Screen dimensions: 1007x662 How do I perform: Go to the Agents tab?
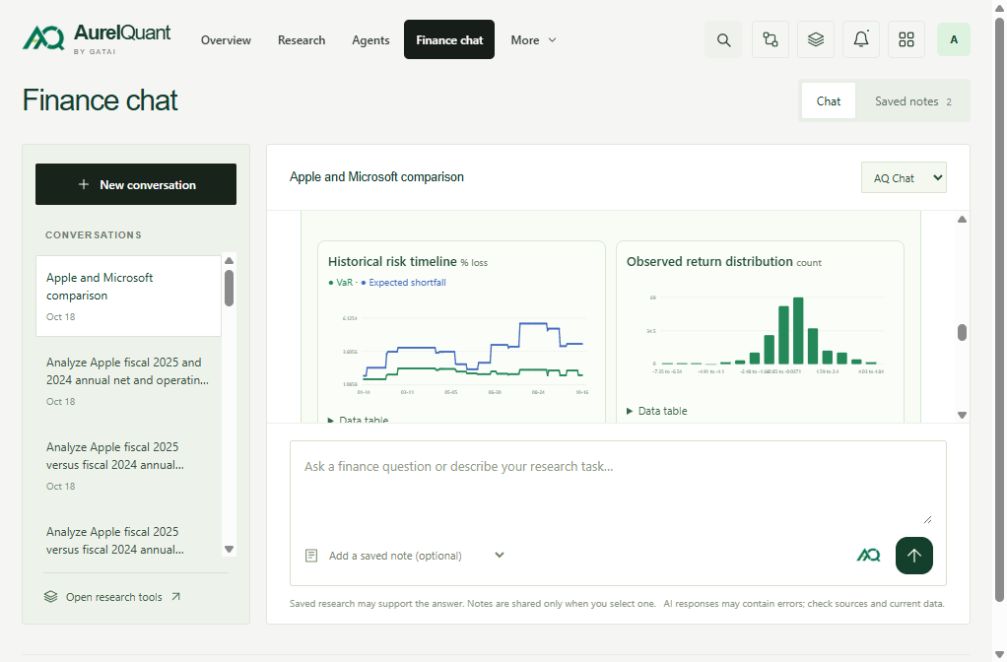[x=371, y=40]
